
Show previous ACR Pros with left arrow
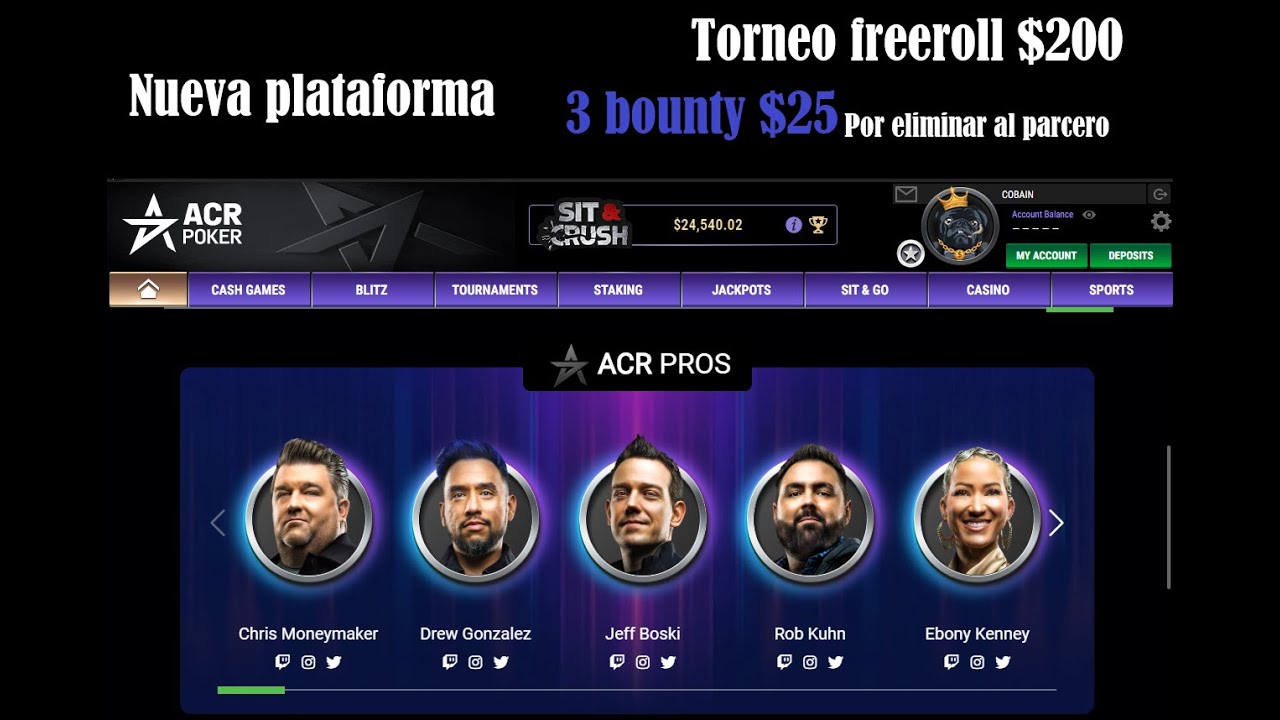coord(218,523)
